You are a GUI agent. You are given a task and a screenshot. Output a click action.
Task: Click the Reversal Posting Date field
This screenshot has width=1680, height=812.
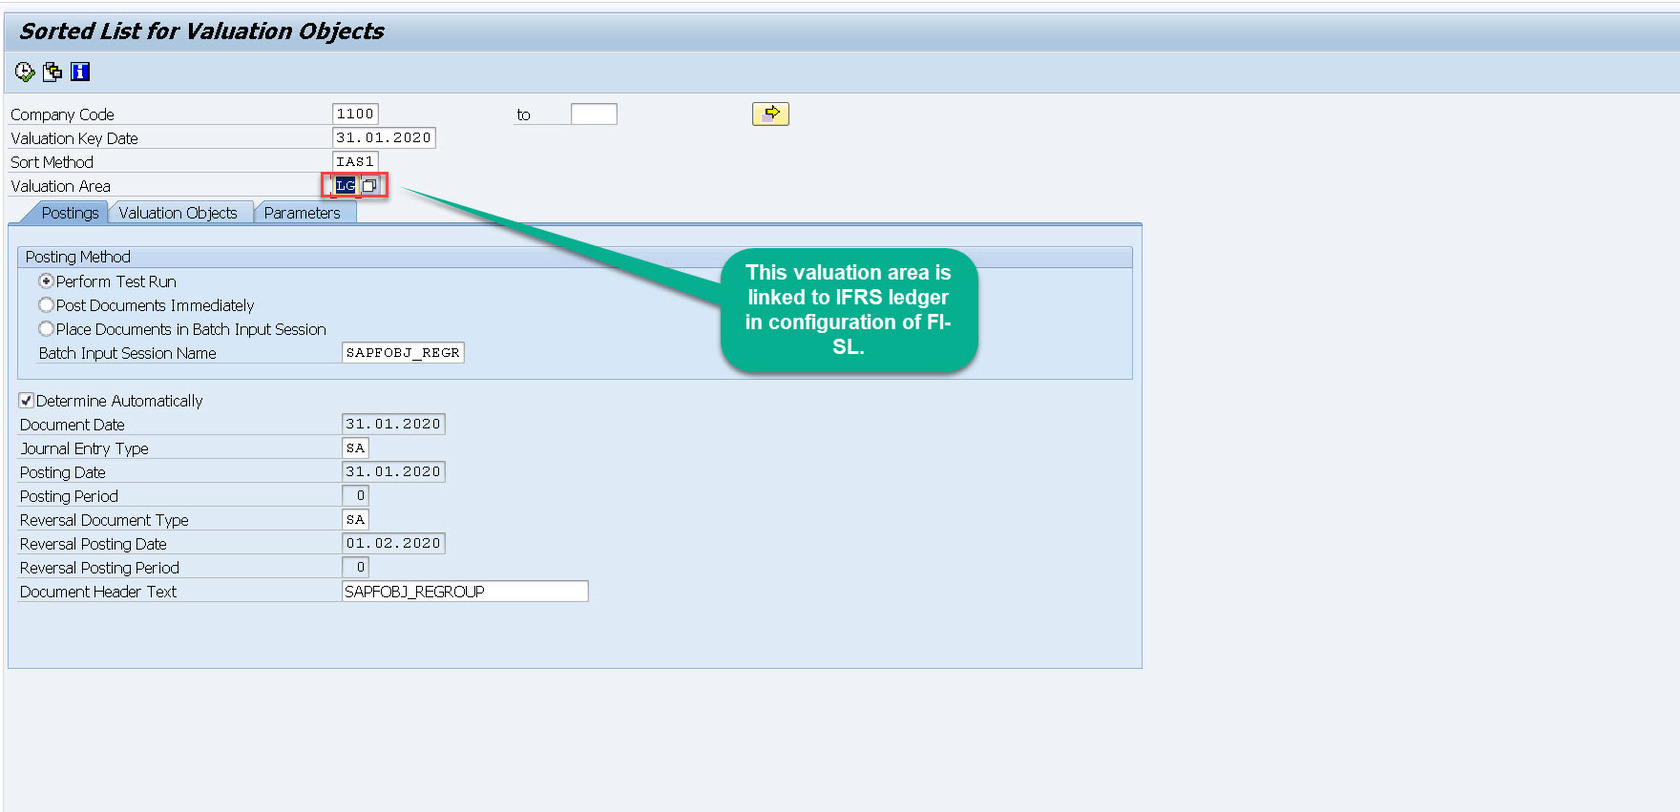point(393,544)
